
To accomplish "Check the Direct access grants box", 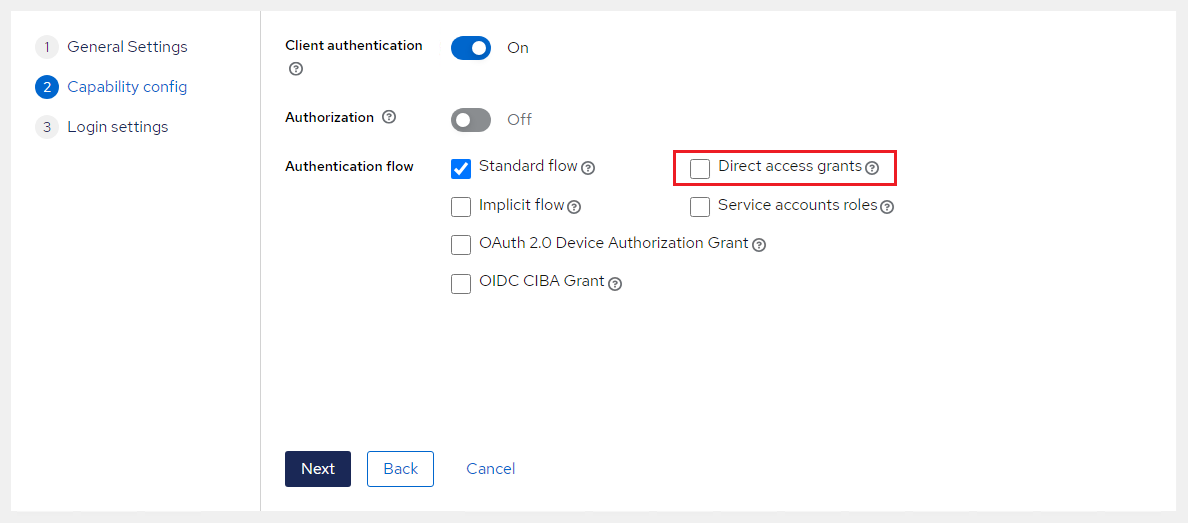I will coord(700,168).
